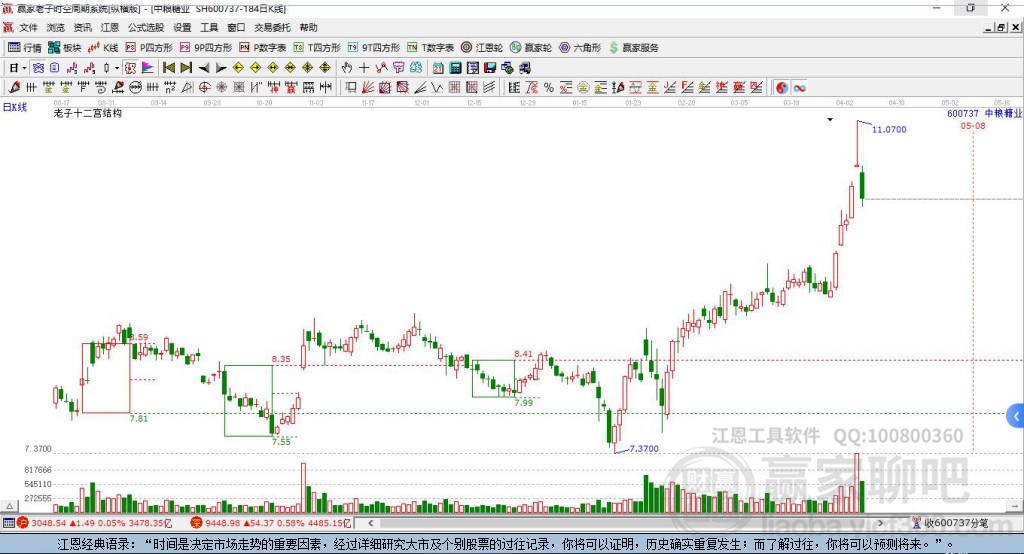The width and height of the screenshot is (1024, 554).
Task: Select the n² square tool
Action: [x=170, y=88]
